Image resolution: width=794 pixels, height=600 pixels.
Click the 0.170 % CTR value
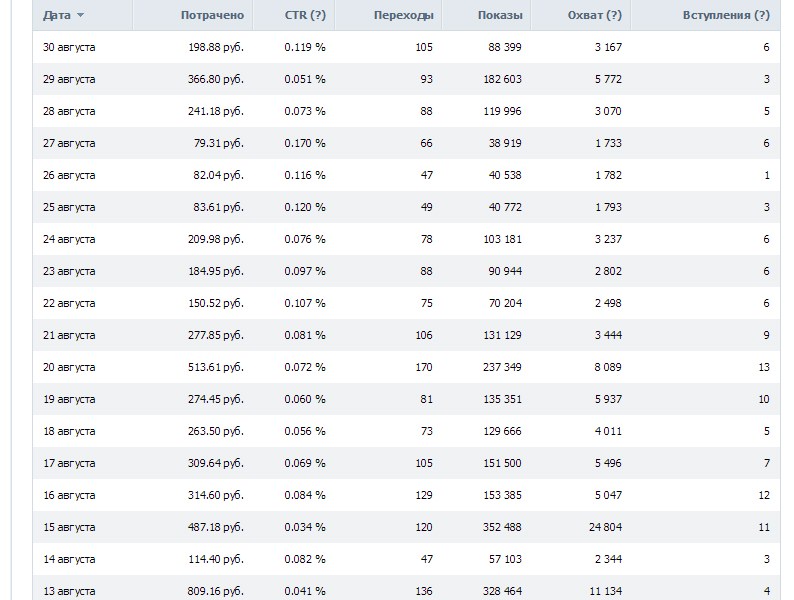tap(305, 143)
